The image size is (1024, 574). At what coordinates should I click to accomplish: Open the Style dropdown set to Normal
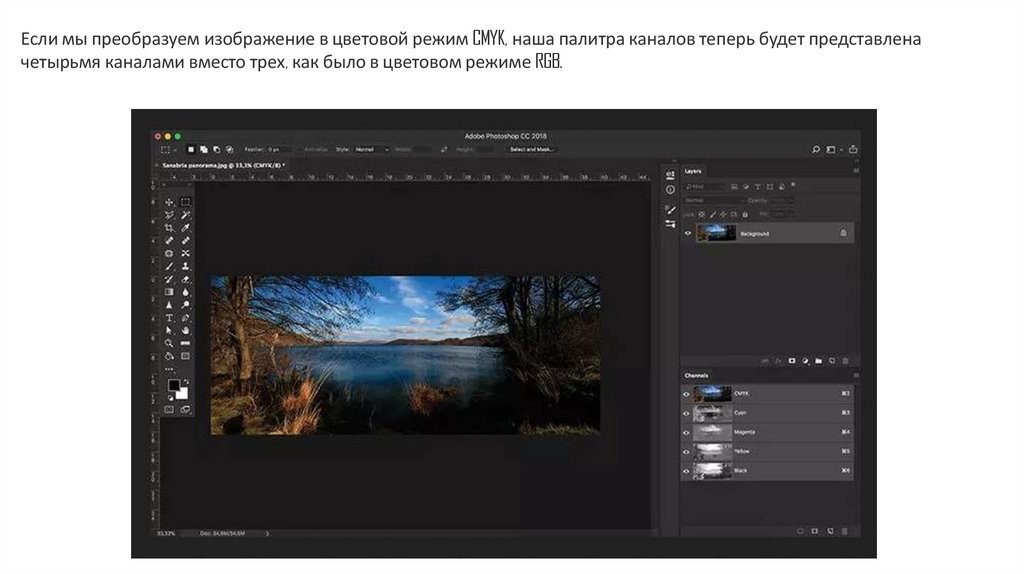(371, 149)
